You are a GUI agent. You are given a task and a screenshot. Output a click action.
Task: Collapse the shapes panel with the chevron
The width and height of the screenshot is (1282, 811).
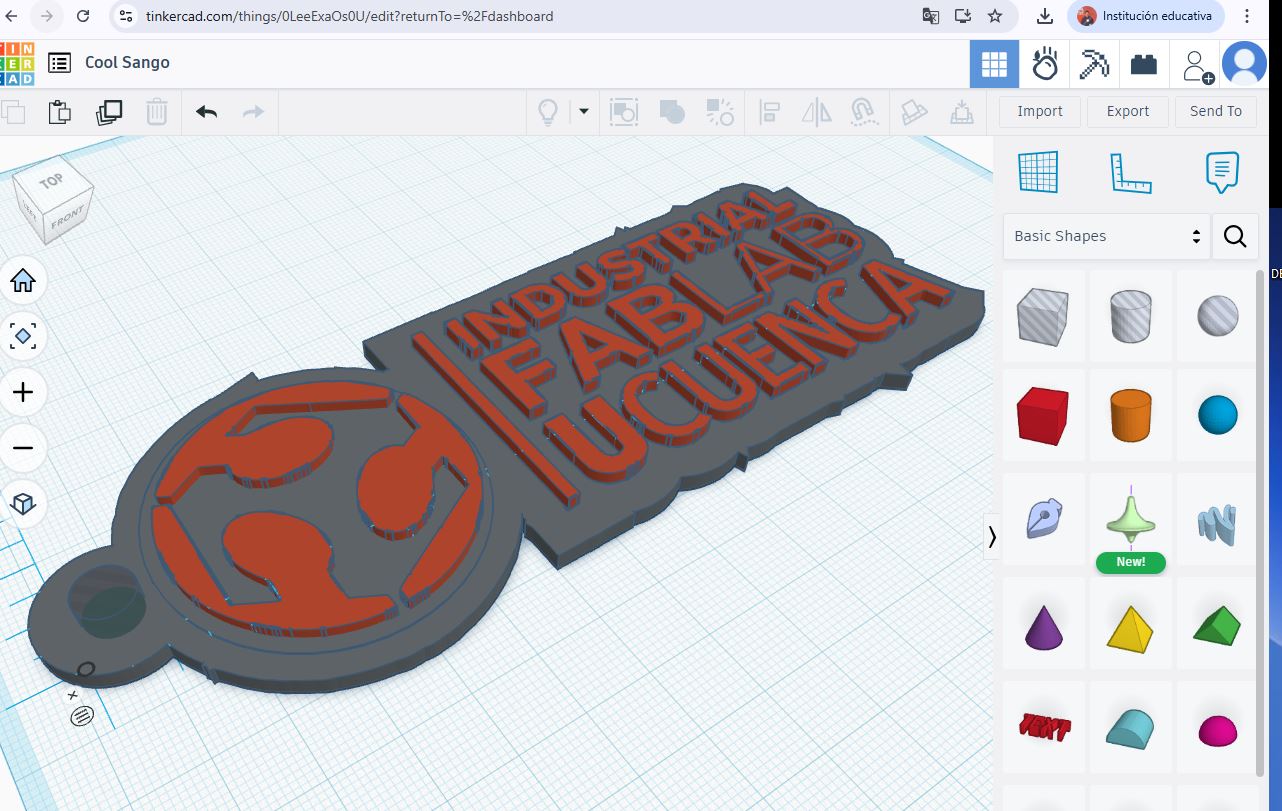pos(991,537)
